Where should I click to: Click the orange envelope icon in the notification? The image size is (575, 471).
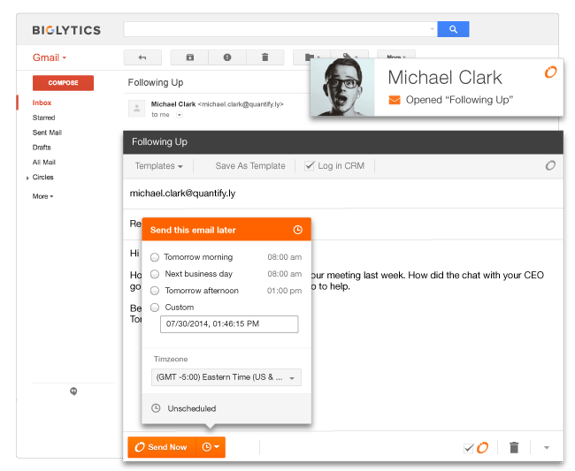[394, 100]
